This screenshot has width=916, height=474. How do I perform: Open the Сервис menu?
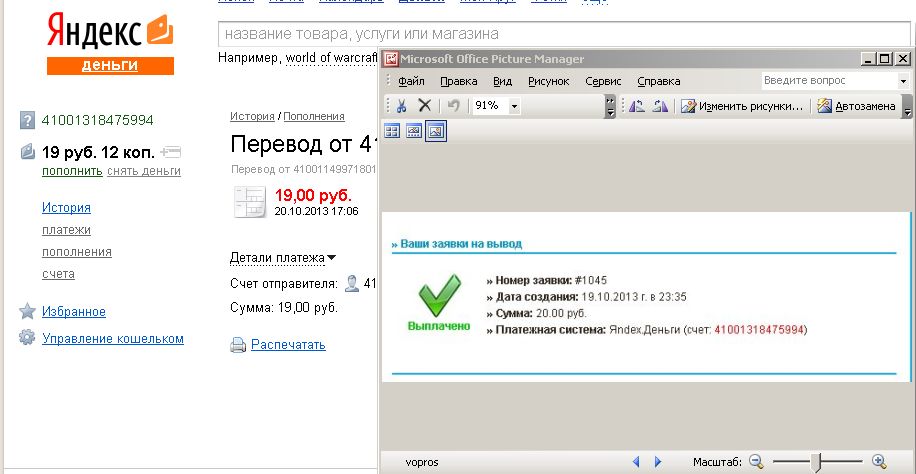(x=603, y=81)
